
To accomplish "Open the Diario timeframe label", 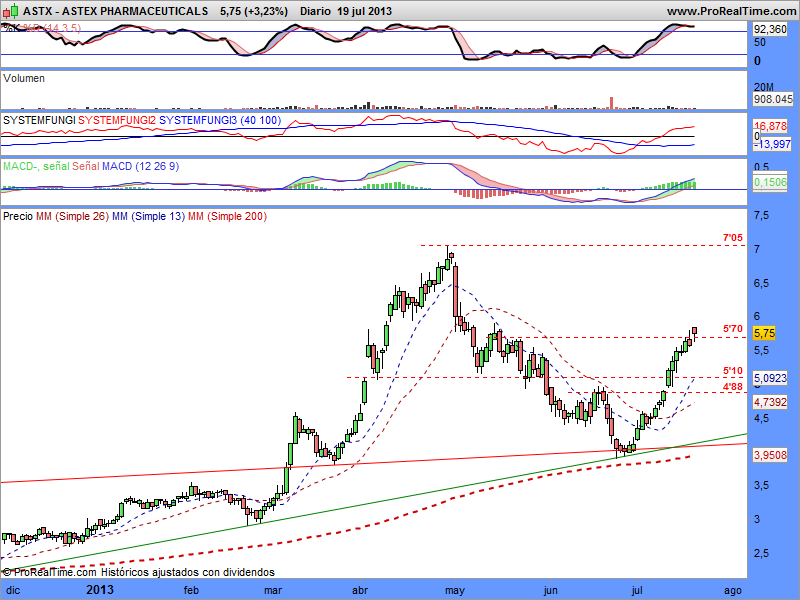I will pyautogui.click(x=315, y=11).
